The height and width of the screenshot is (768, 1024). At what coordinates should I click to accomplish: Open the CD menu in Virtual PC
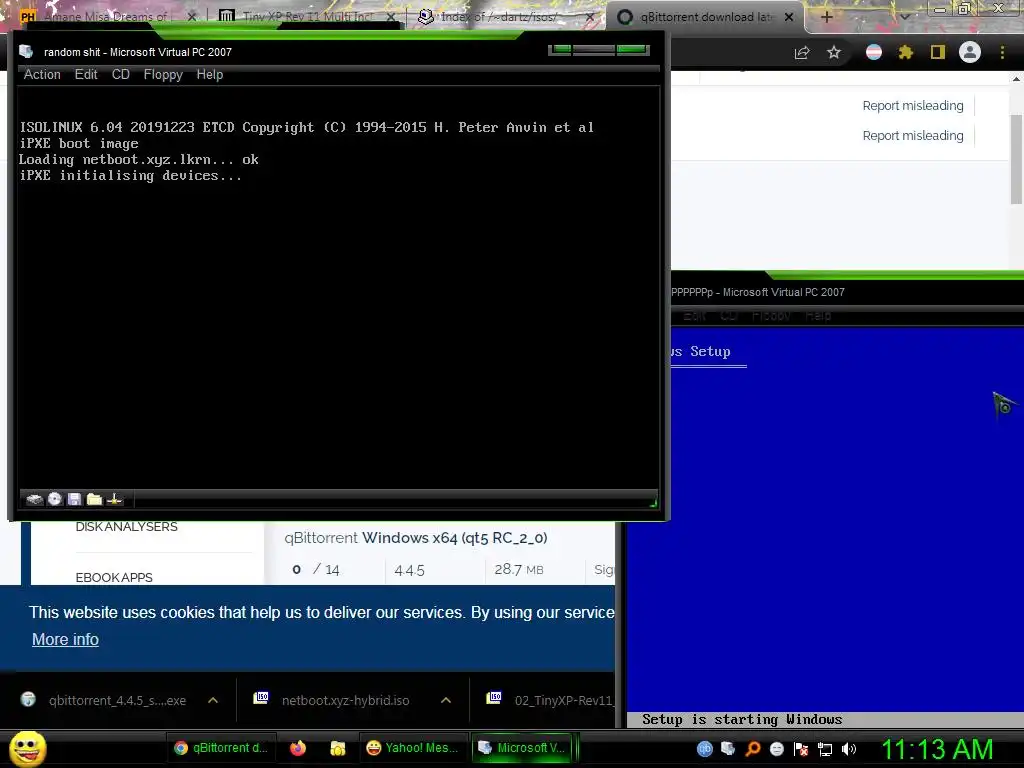[120, 74]
